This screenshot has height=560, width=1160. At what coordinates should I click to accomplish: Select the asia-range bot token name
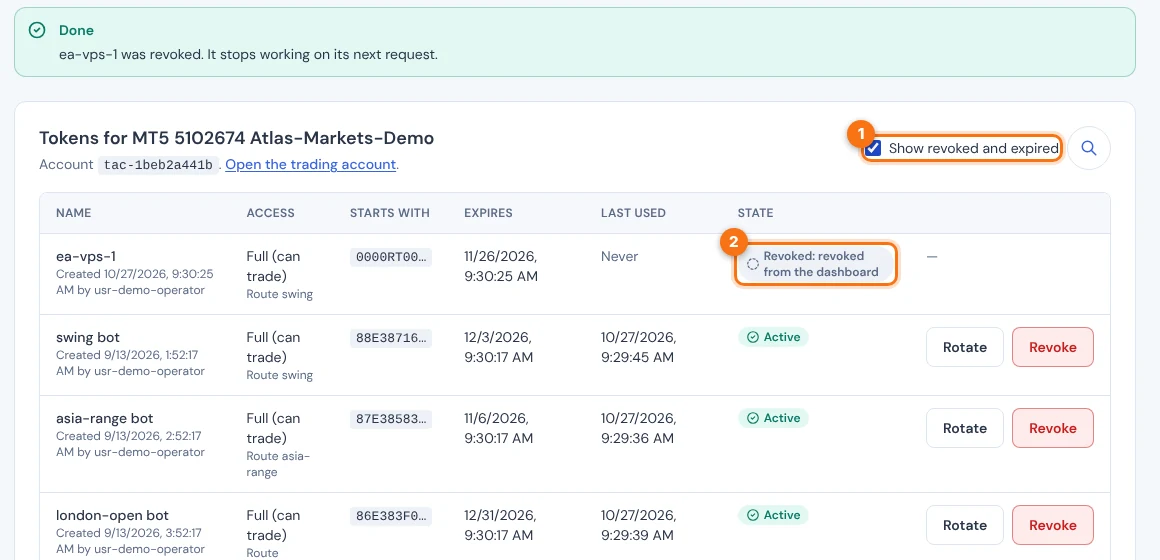pos(104,419)
